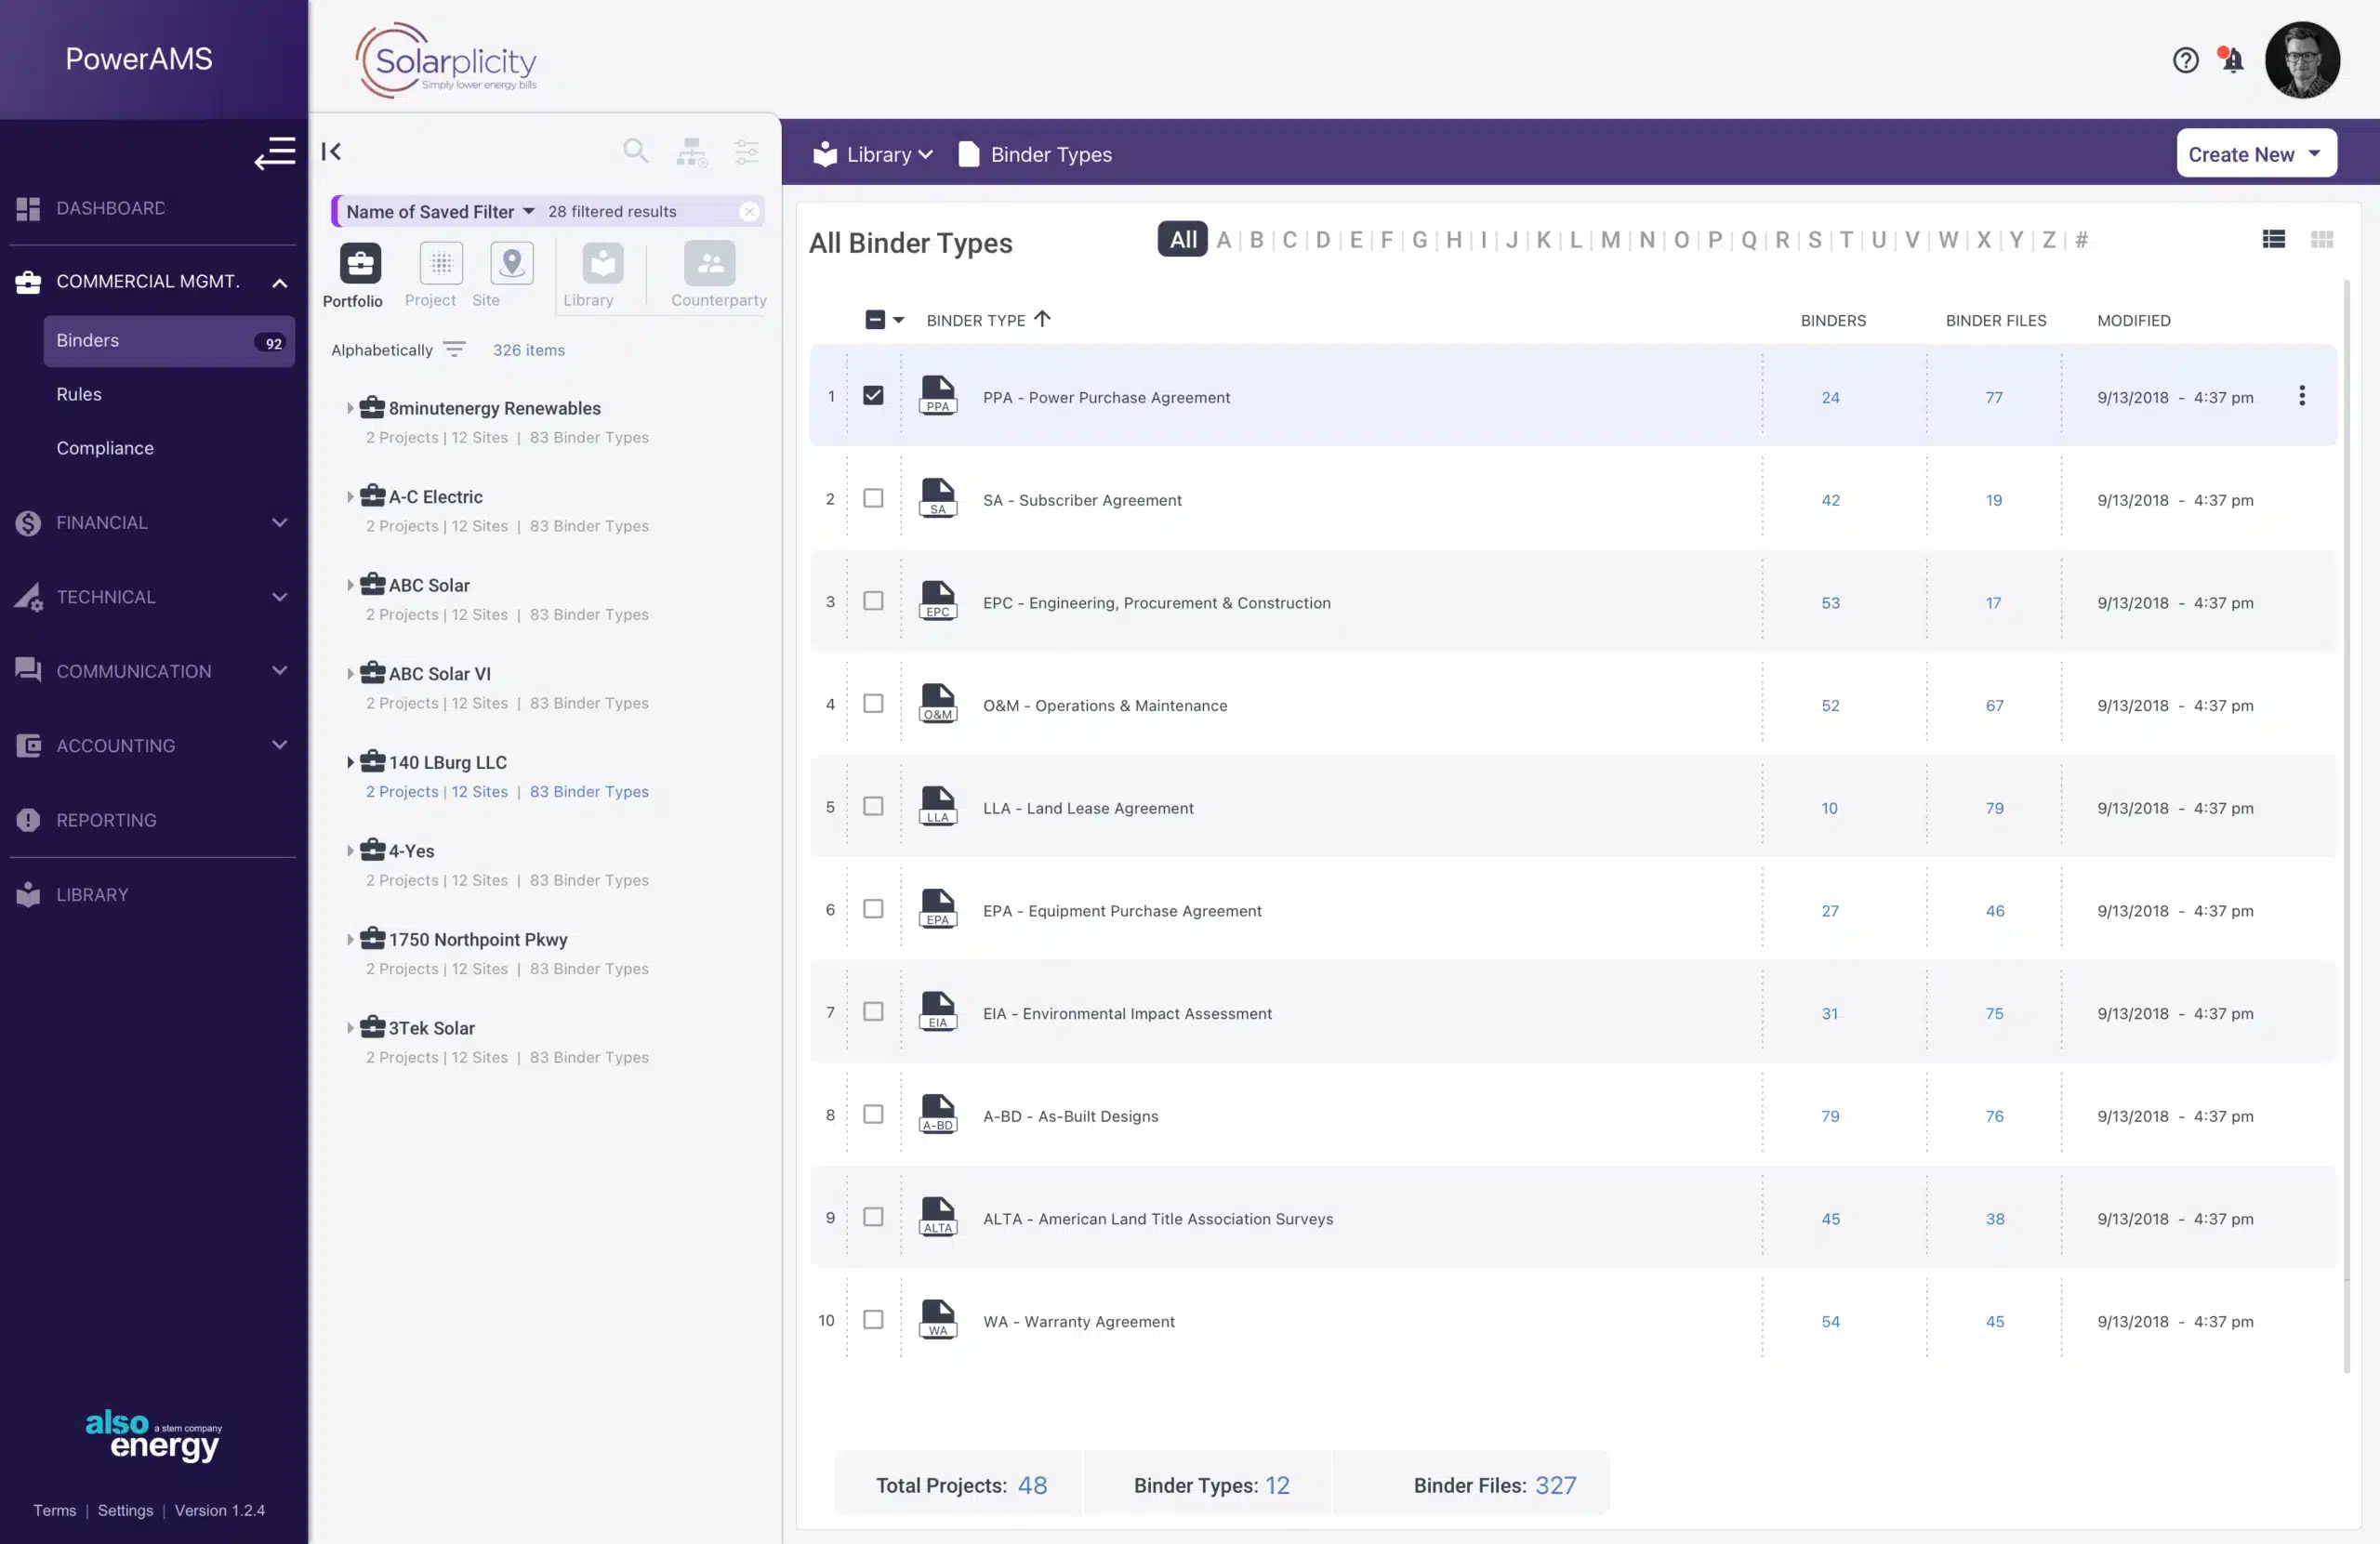Select the Site location pin icon
The image size is (2380, 1544).
click(x=512, y=263)
